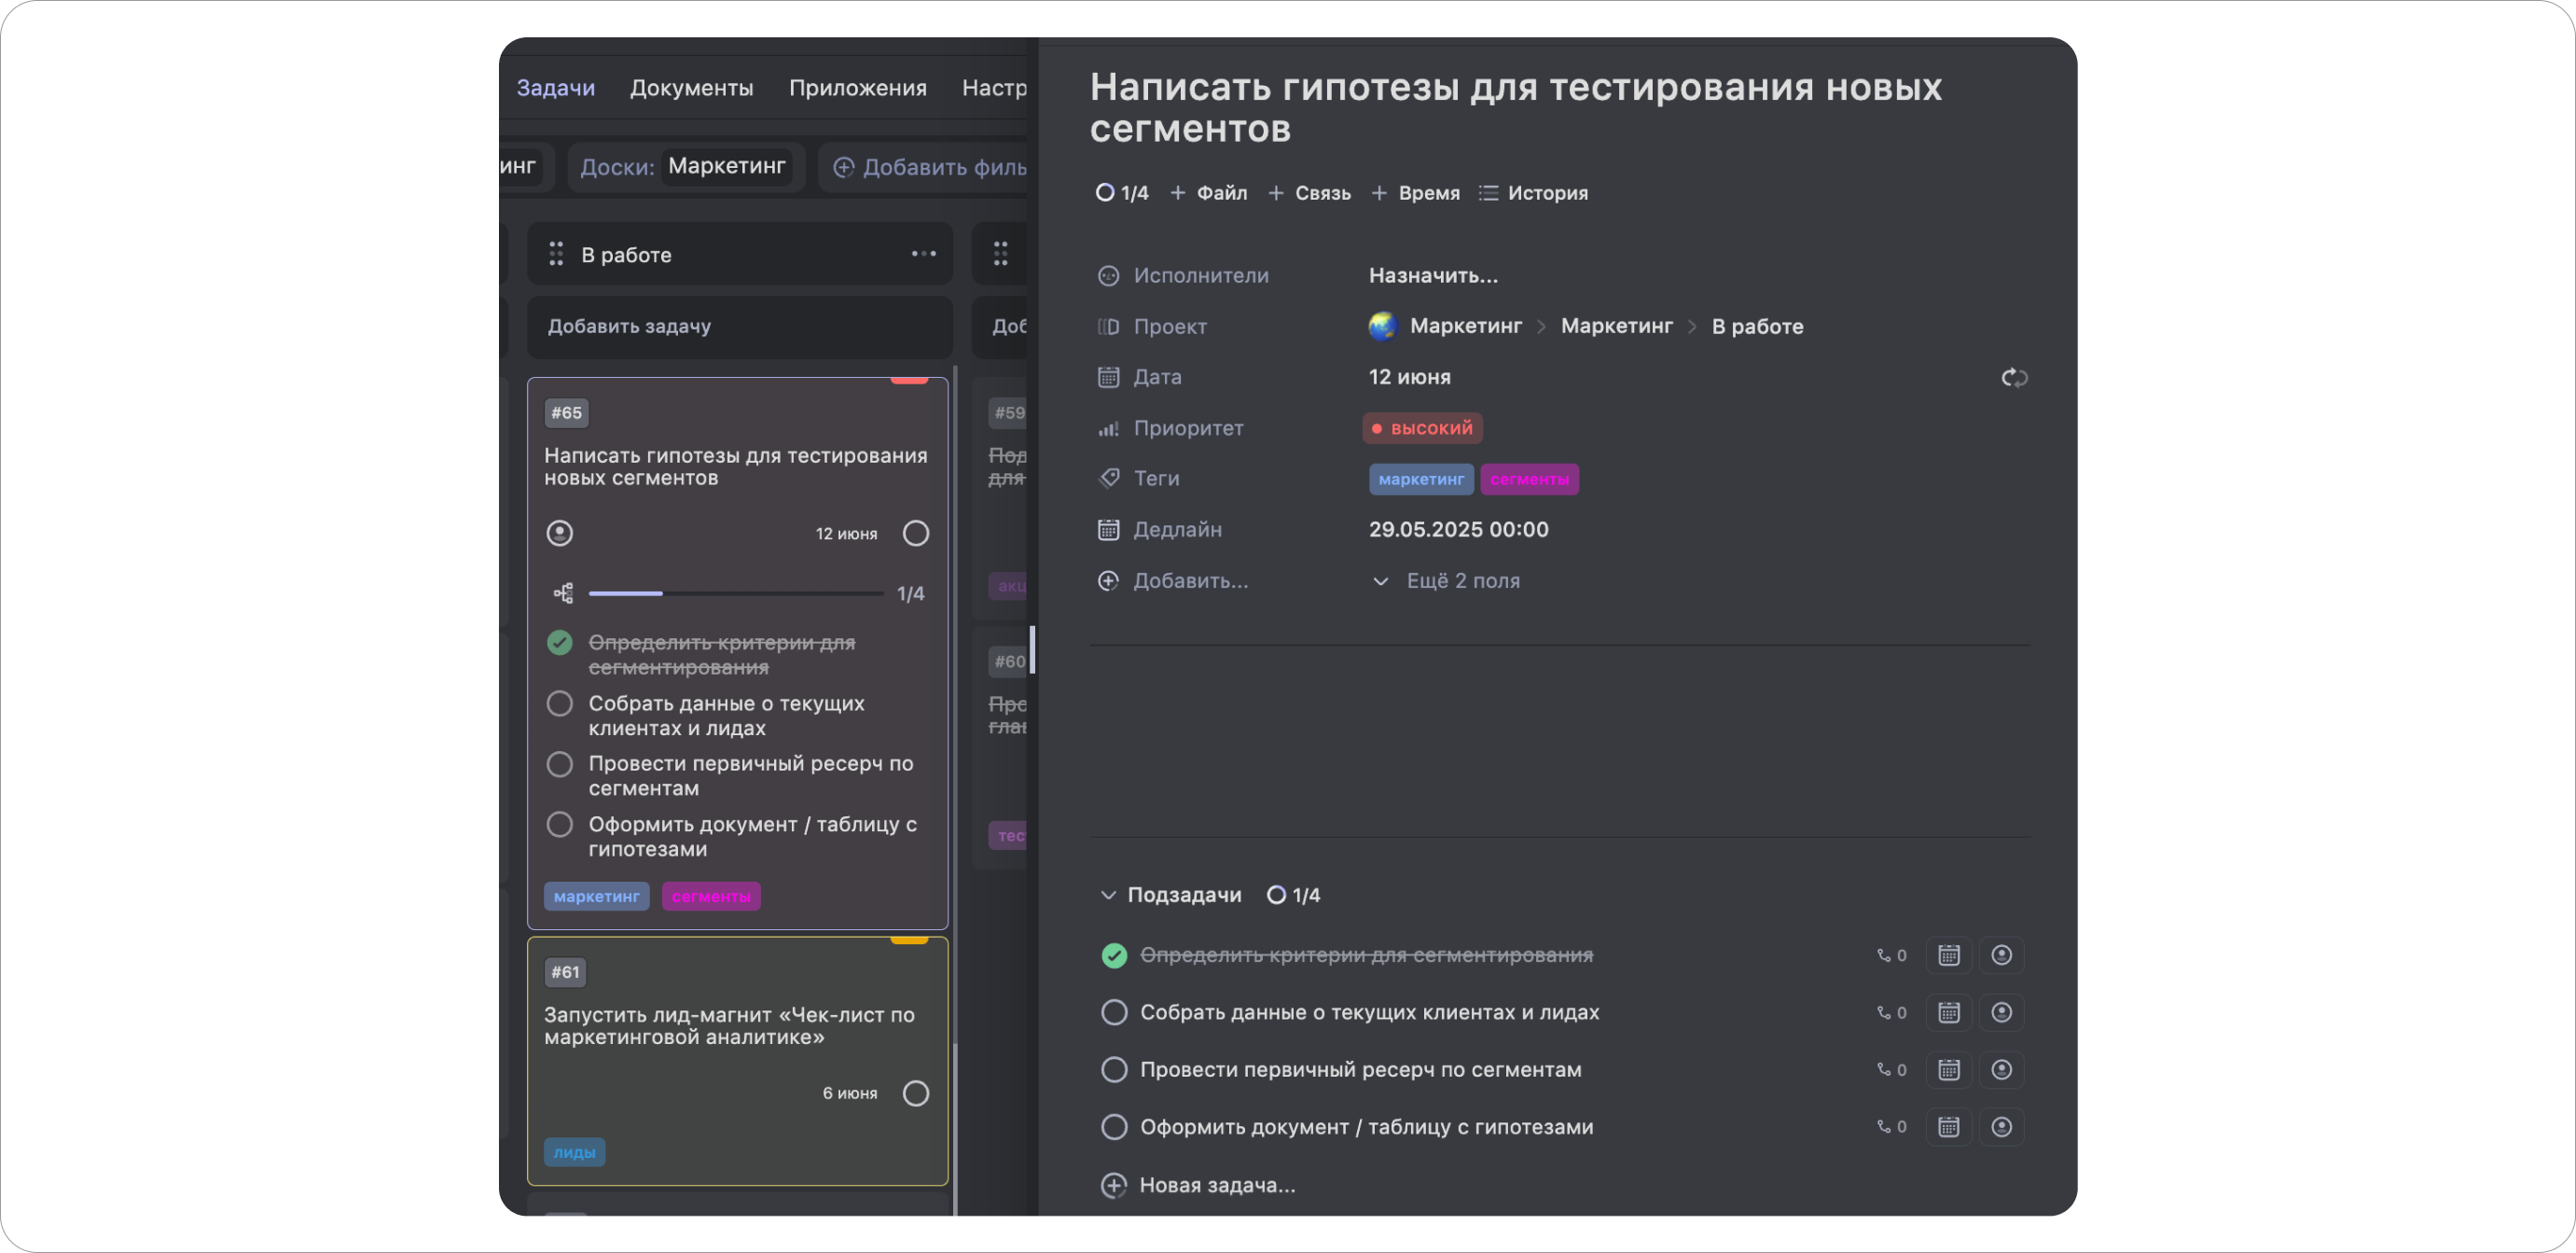Click assignee icon on subtask «Оформить документ»
2576x1253 pixels.
(x=2002, y=1126)
